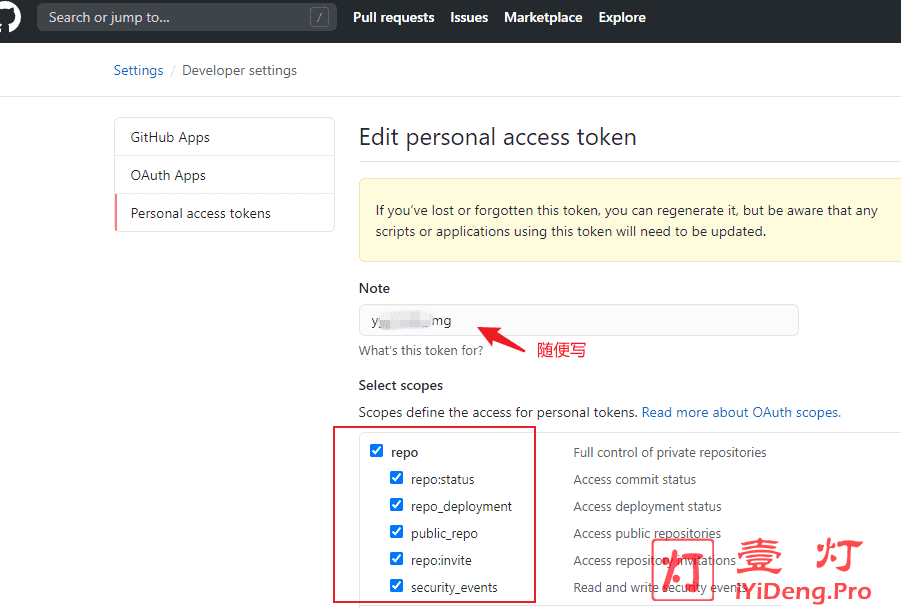Toggle the public_repo checkbox
Viewport: 901px width, 608px height.
(x=396, y=532)
